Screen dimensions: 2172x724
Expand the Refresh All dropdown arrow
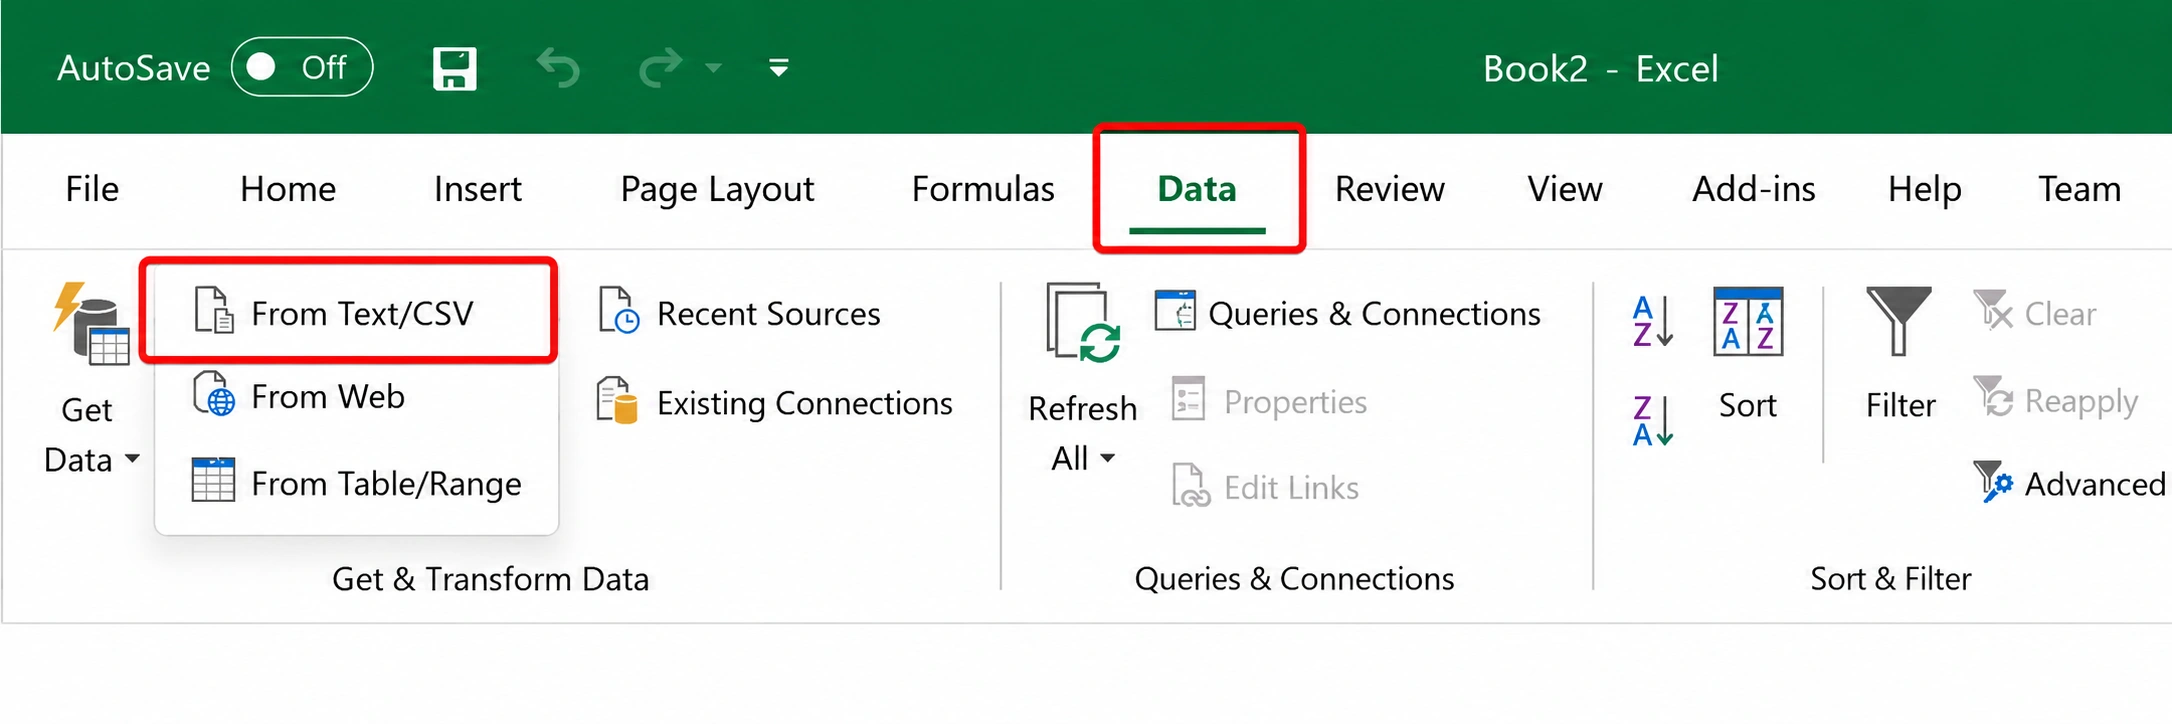(x=1107, y=458)
